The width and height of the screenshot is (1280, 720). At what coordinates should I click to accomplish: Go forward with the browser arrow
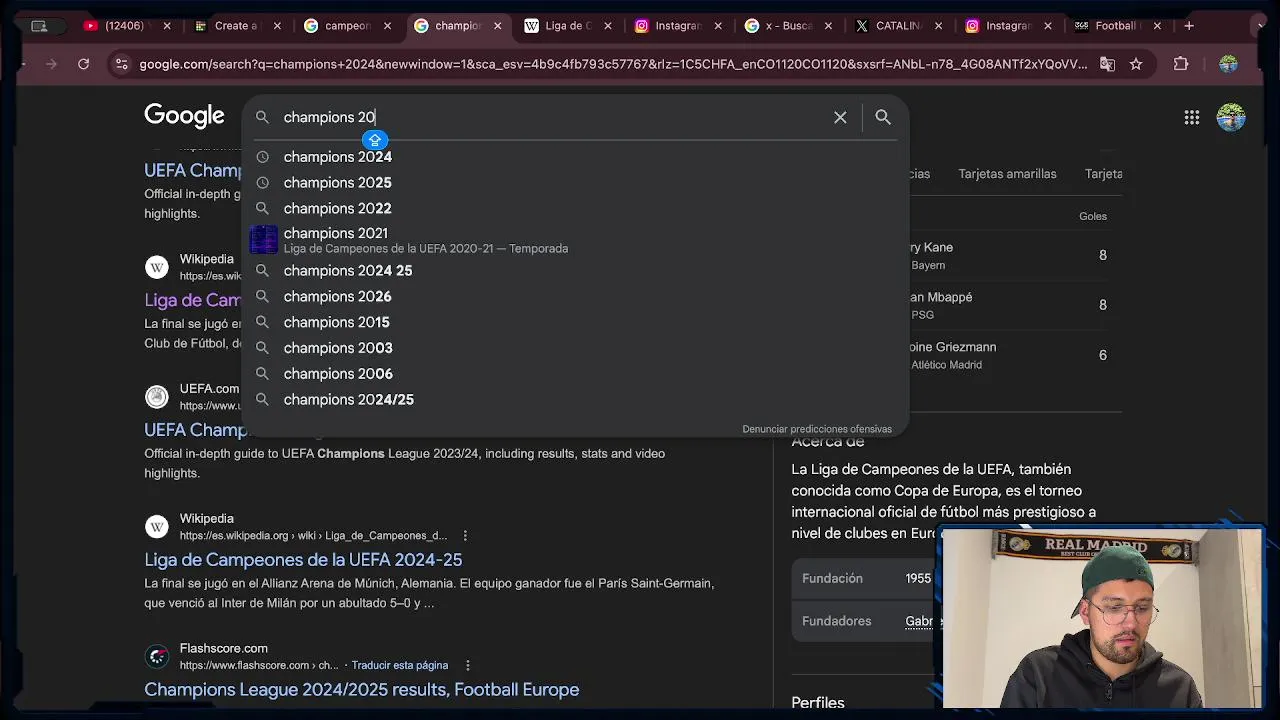pyautogui.click(x=51, y=64)
